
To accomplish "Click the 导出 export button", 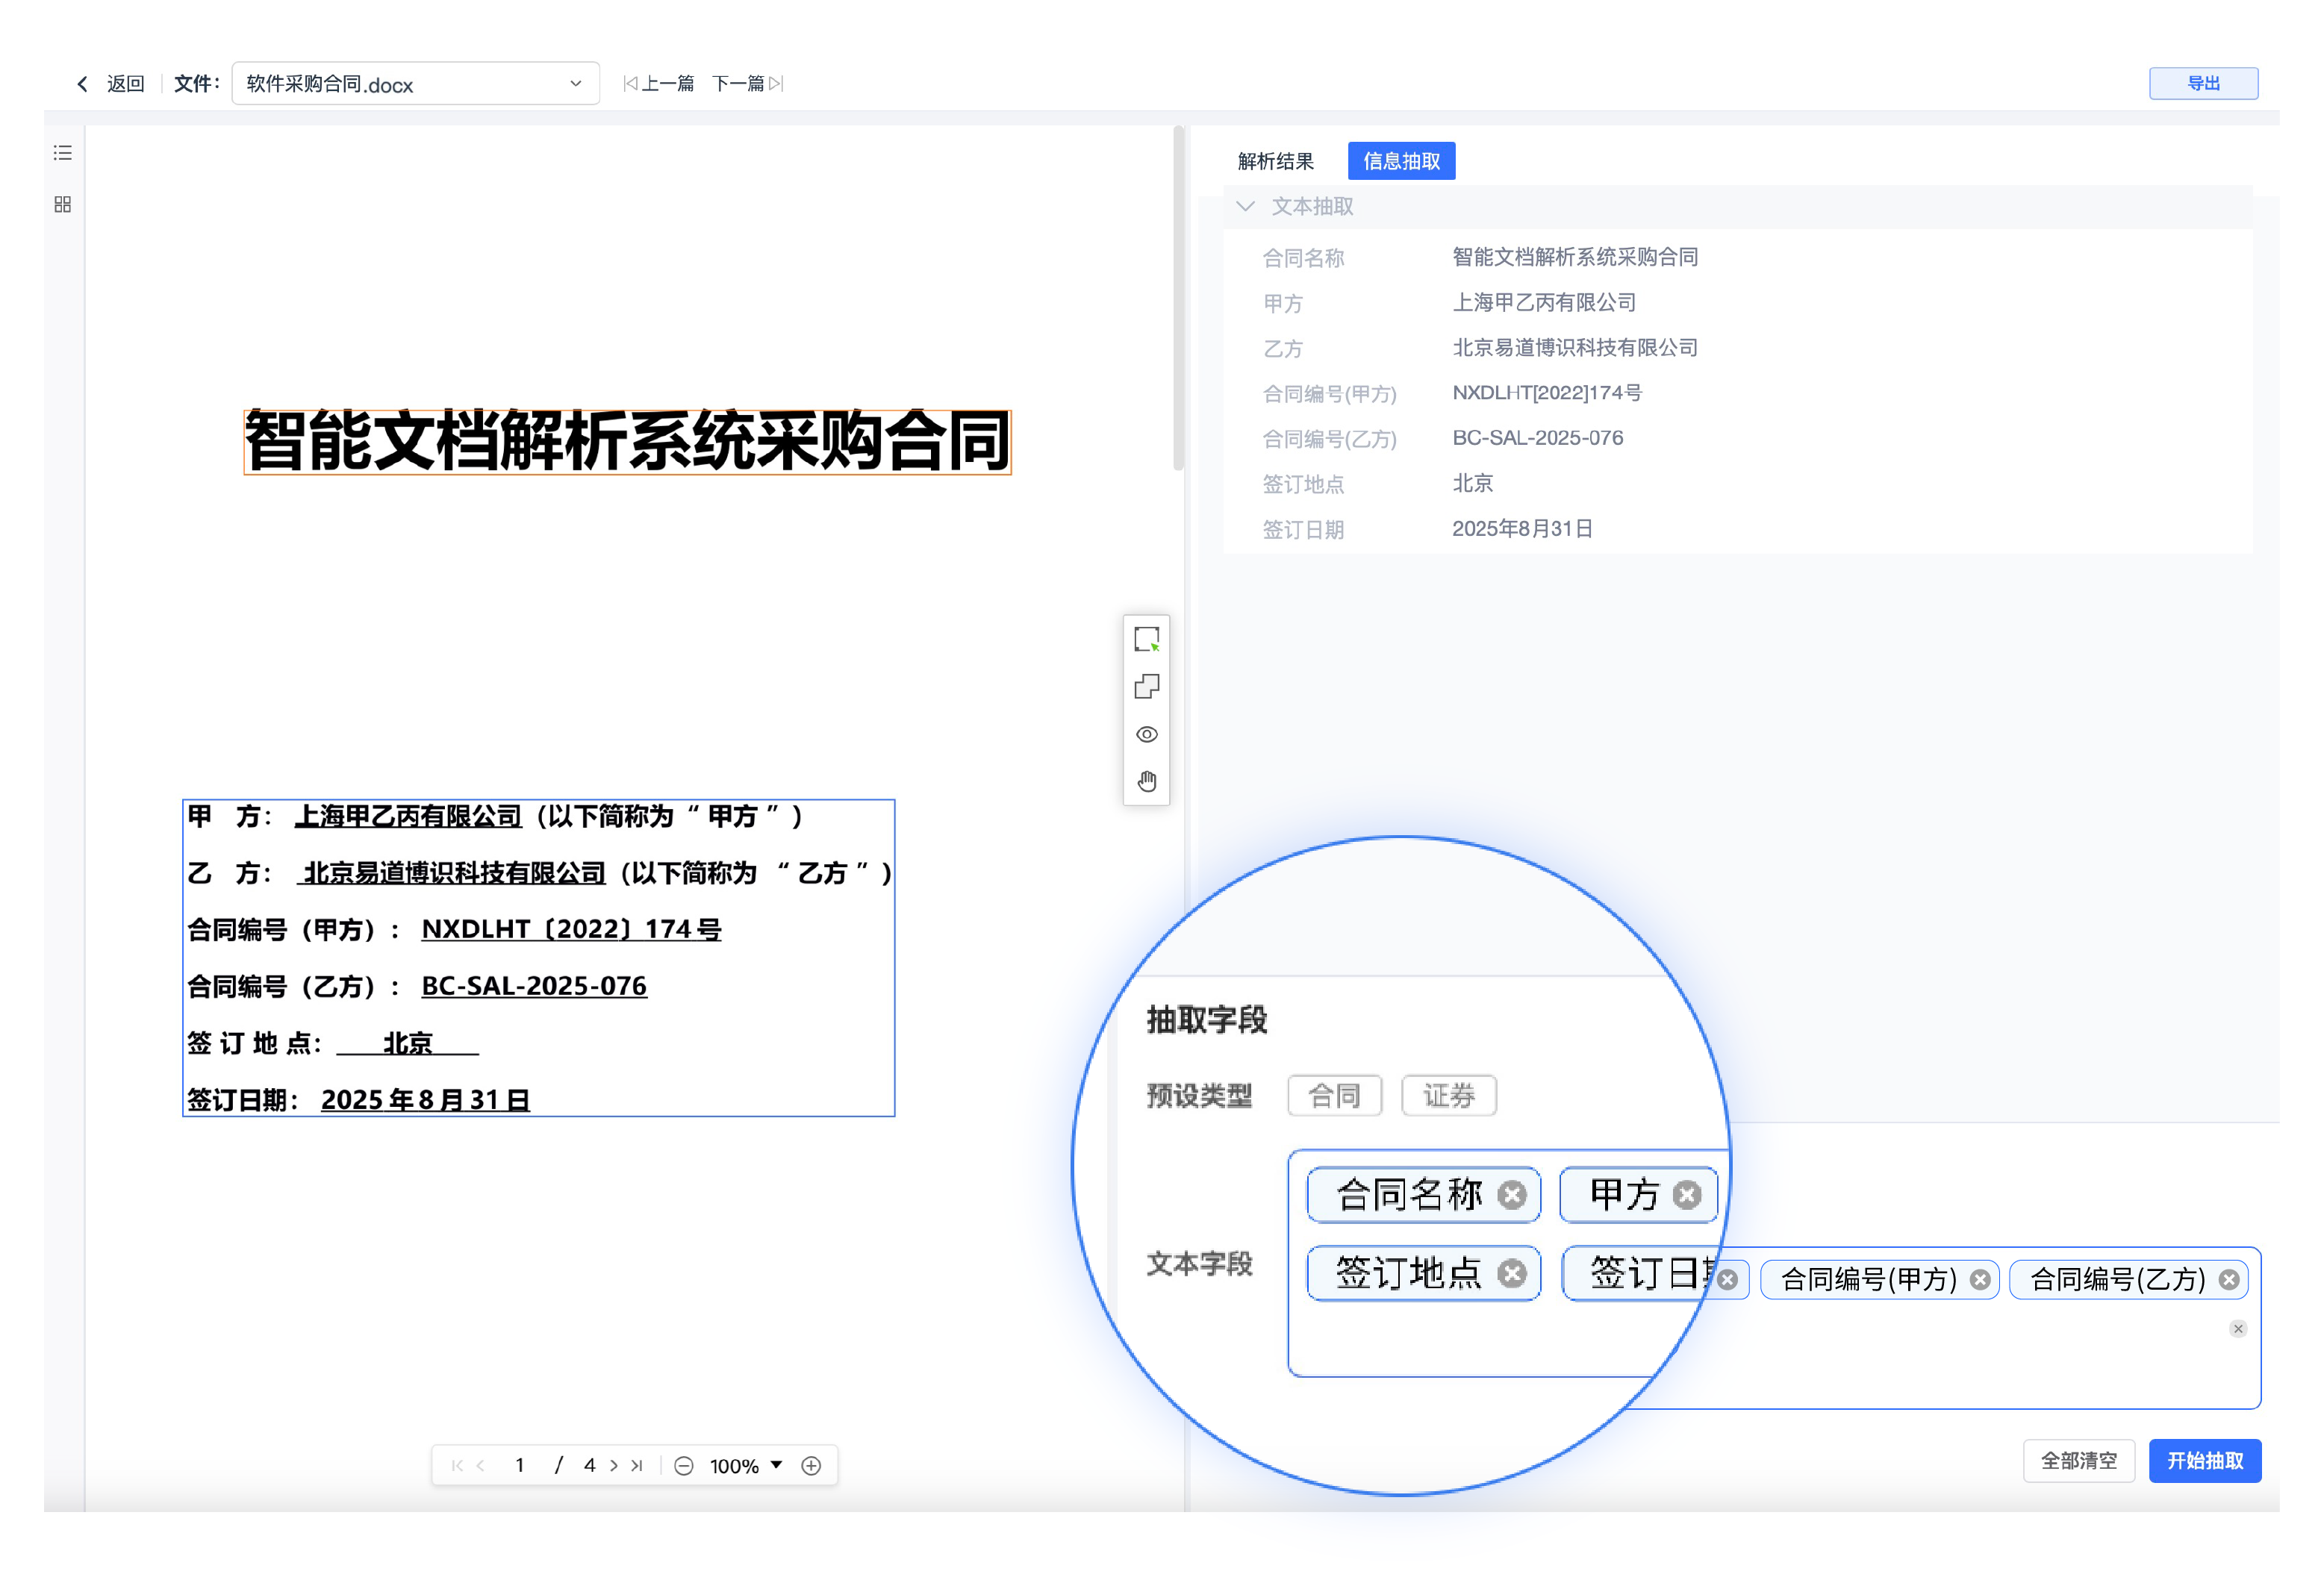I will click(x=2203, y=83).
